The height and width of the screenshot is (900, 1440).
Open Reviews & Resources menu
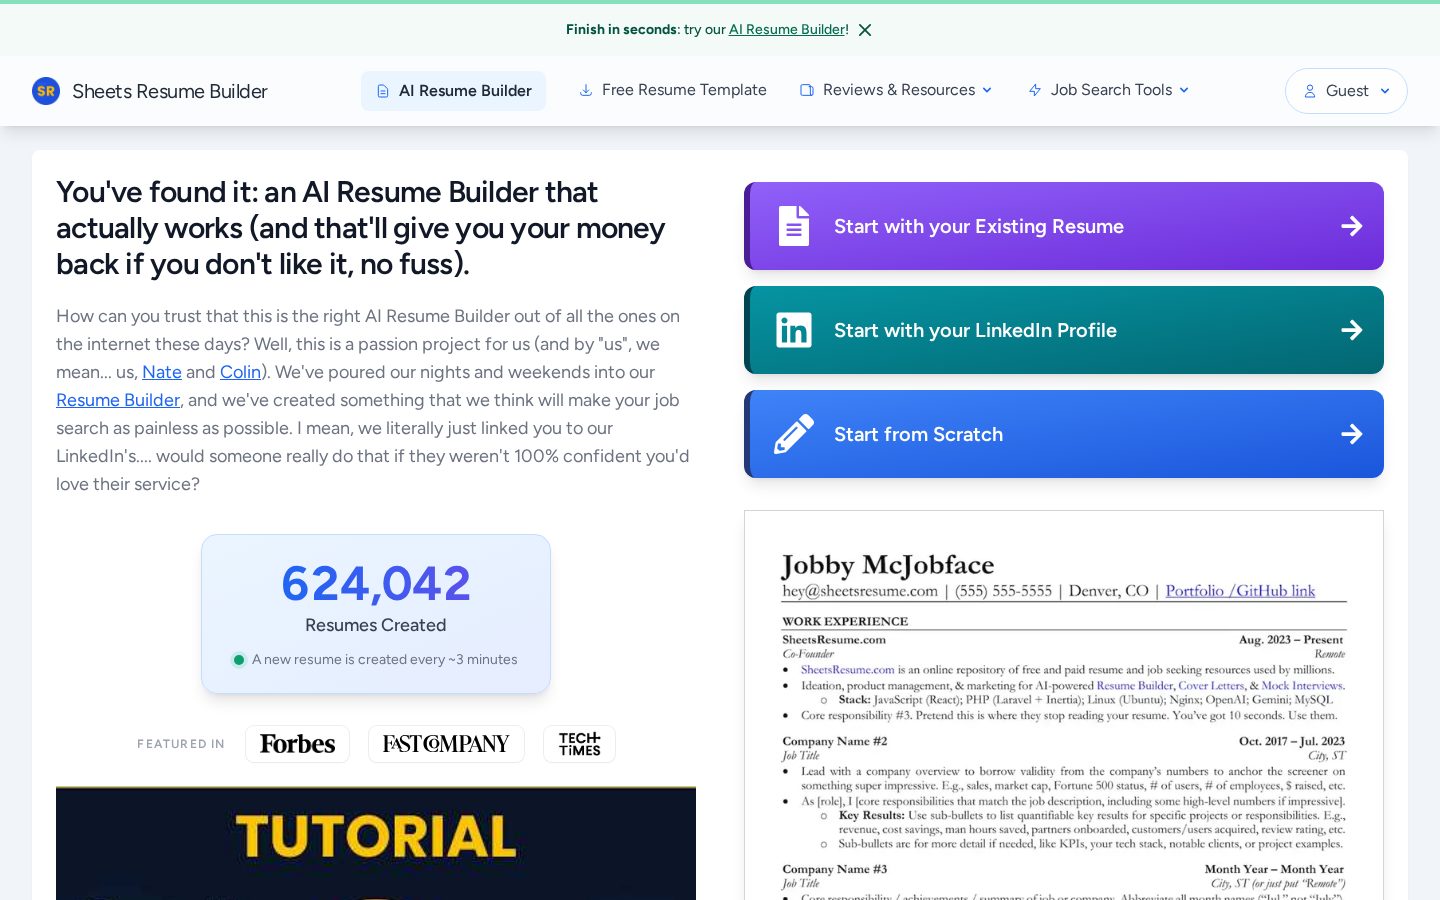(x=896, y=90)
